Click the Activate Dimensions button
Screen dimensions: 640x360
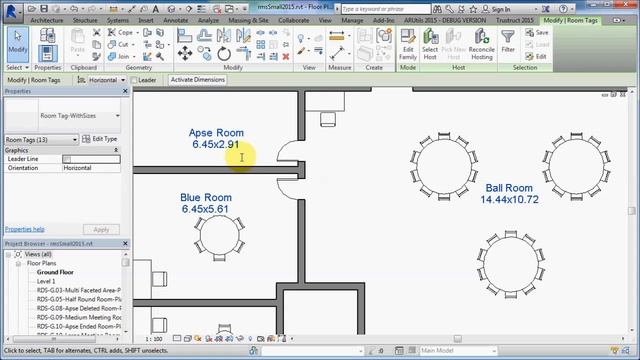point(198,80)
